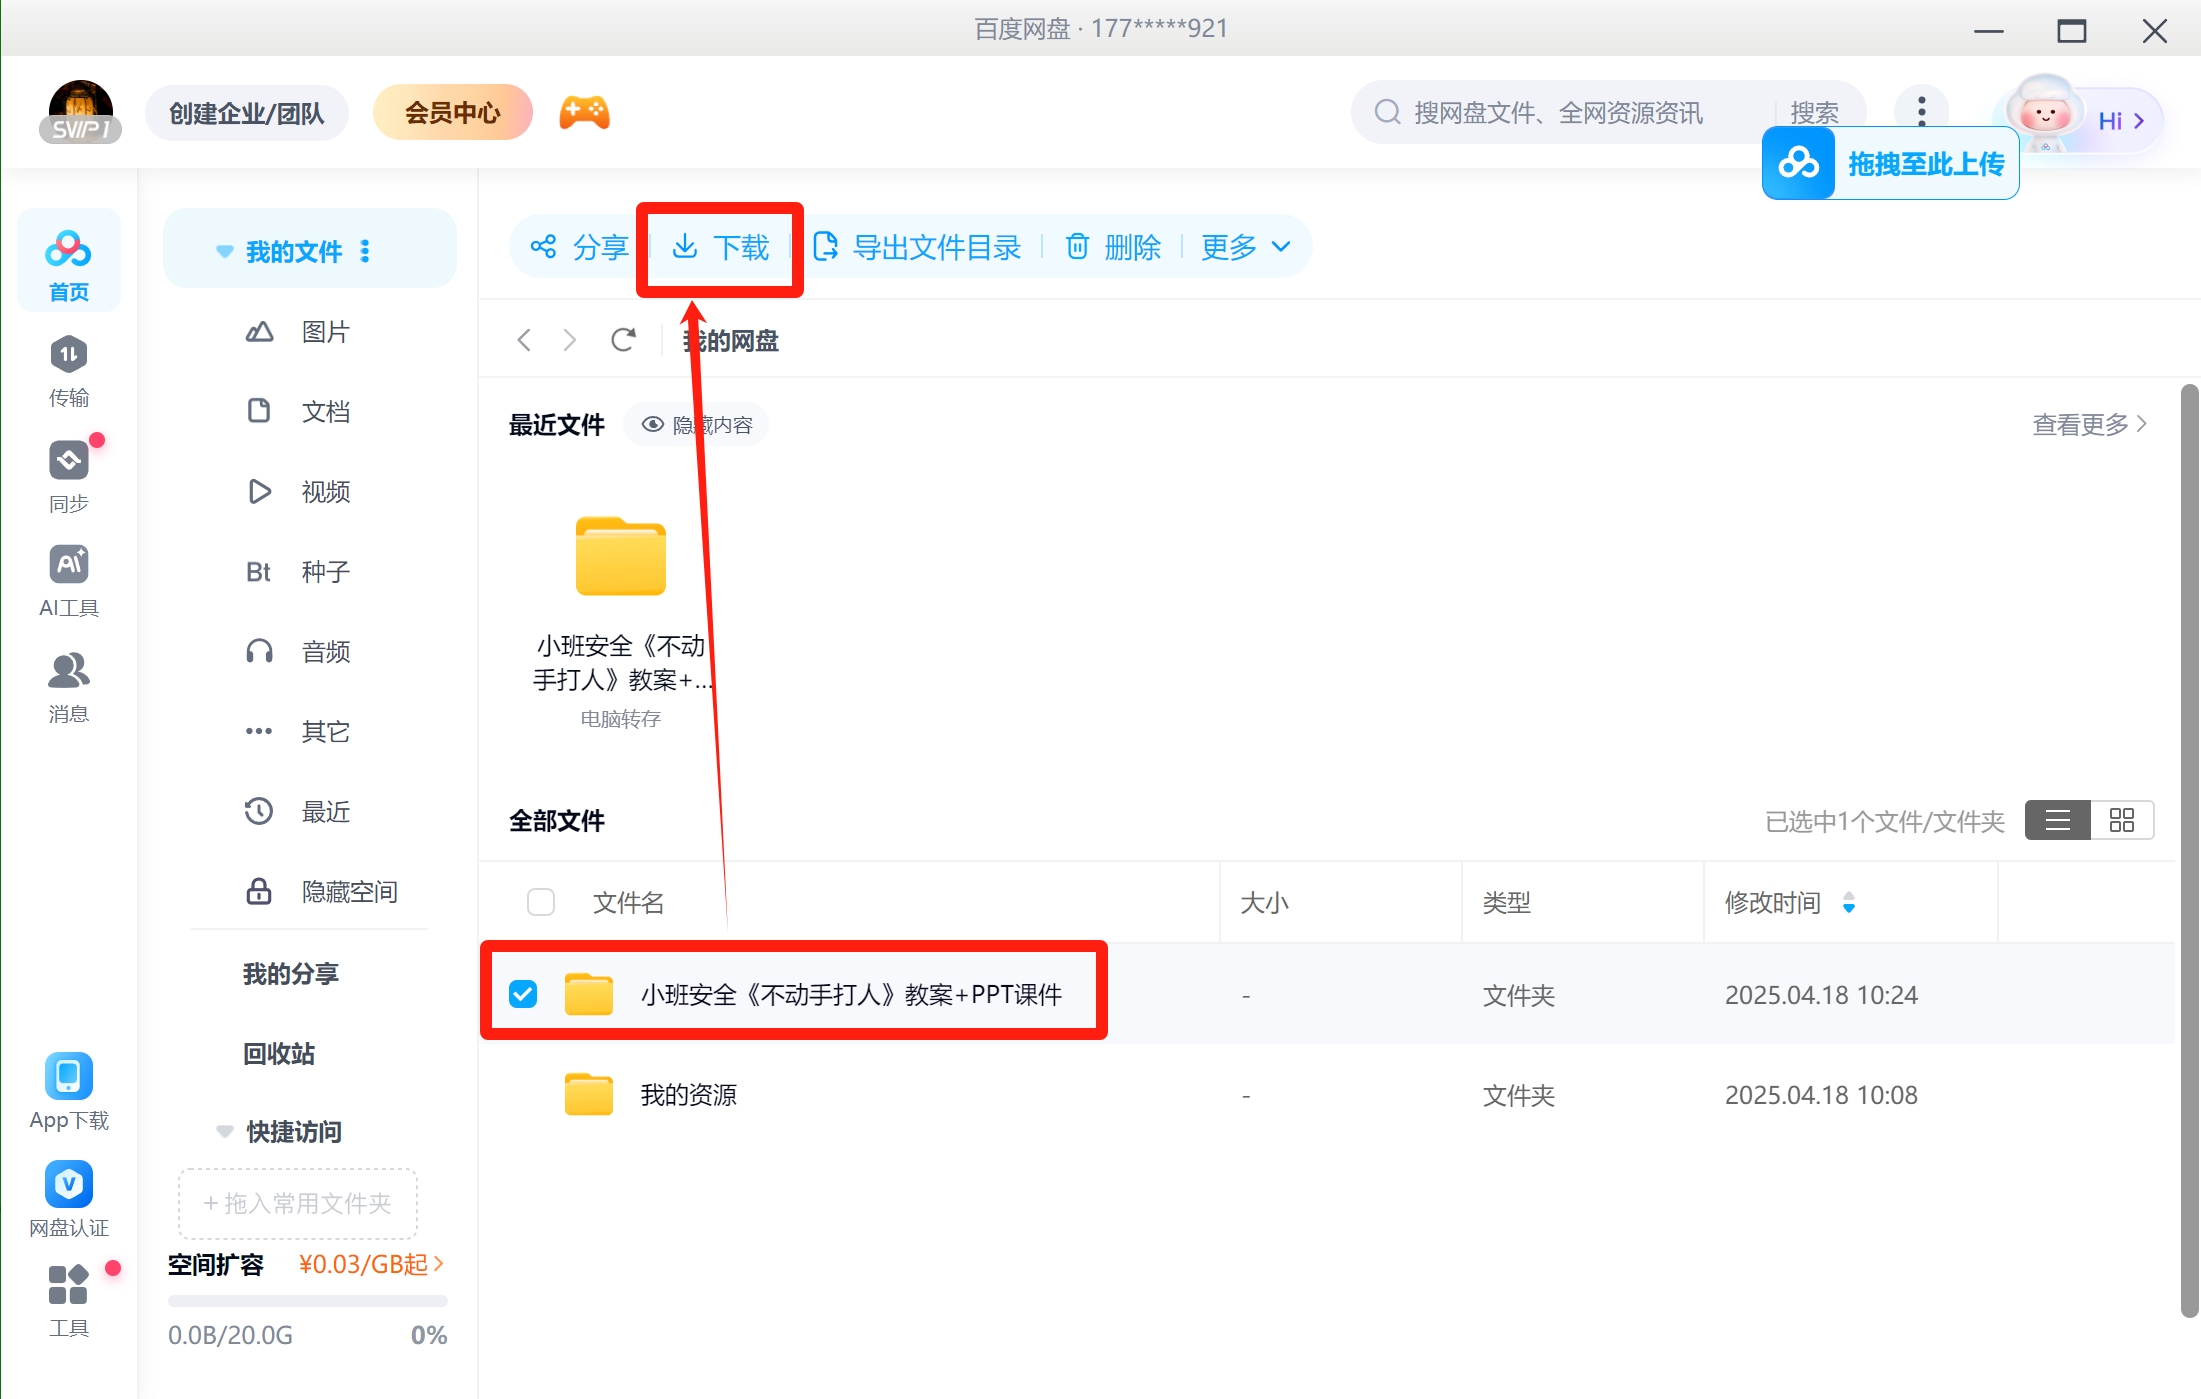
Task: Click the App下载 icon
Action: [x=68, y=1092]
